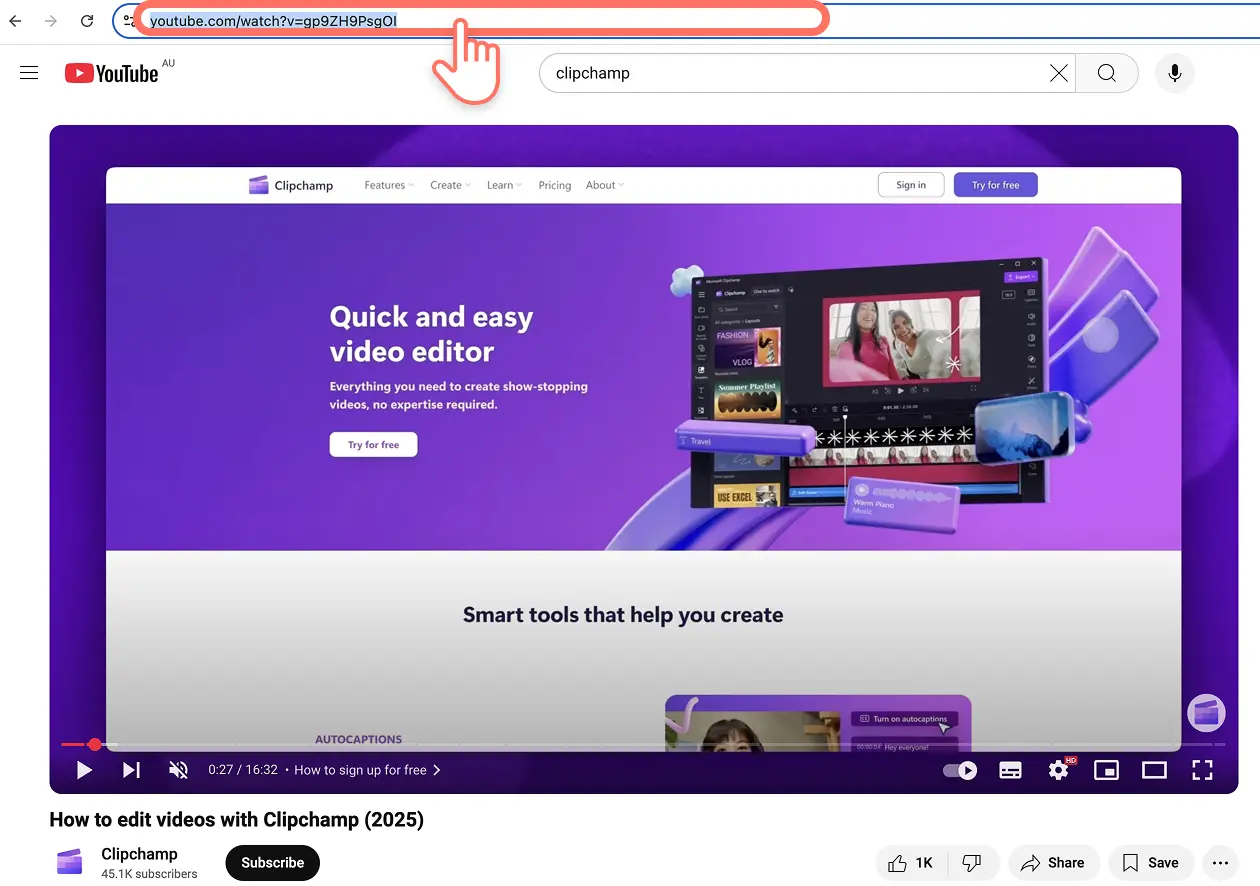Go to YouTube home via logo
1260x886 pixels.
coord(111,73)
